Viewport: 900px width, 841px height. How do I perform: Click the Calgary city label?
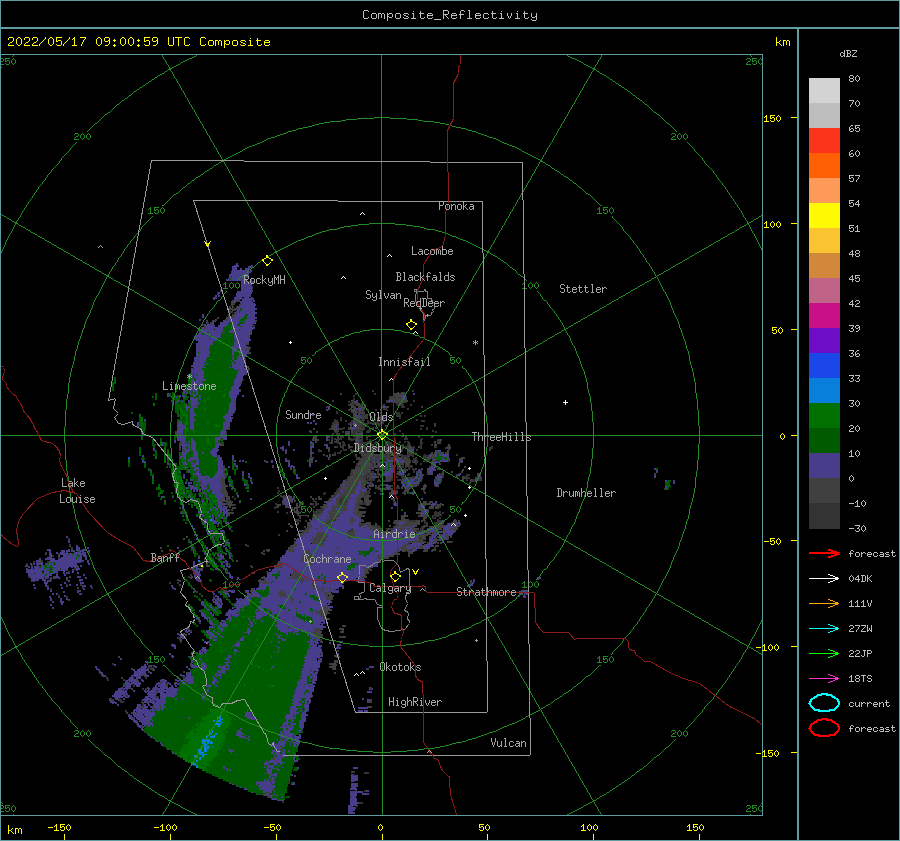click(x=390, y=588)
